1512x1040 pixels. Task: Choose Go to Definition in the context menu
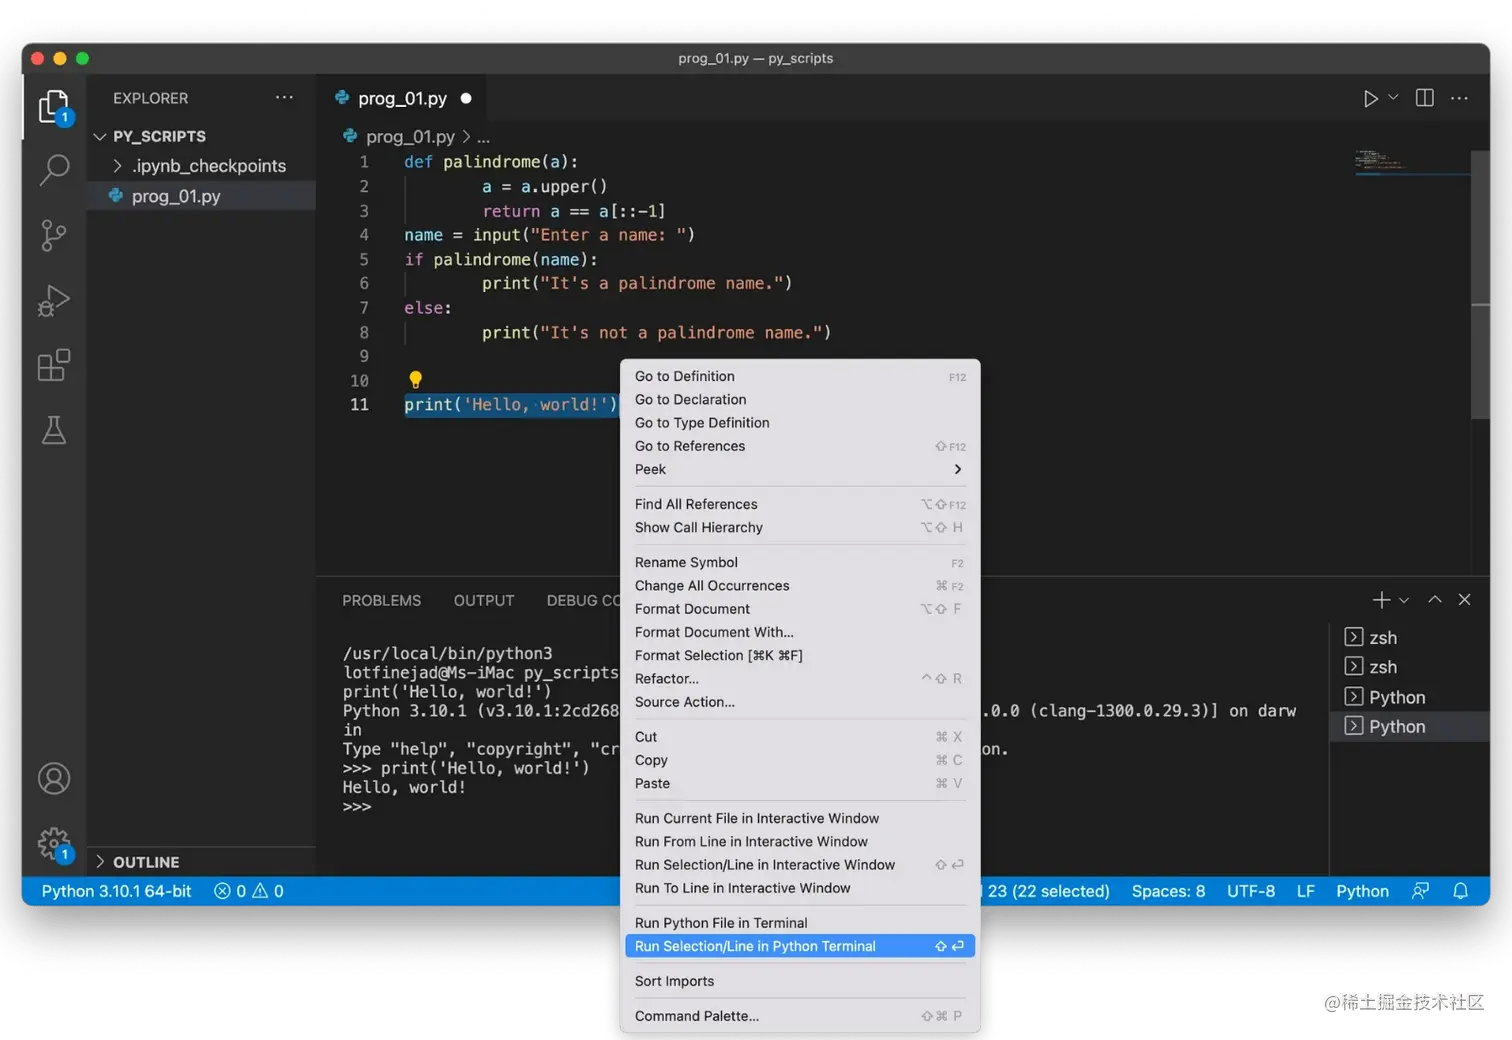point(800,376)
